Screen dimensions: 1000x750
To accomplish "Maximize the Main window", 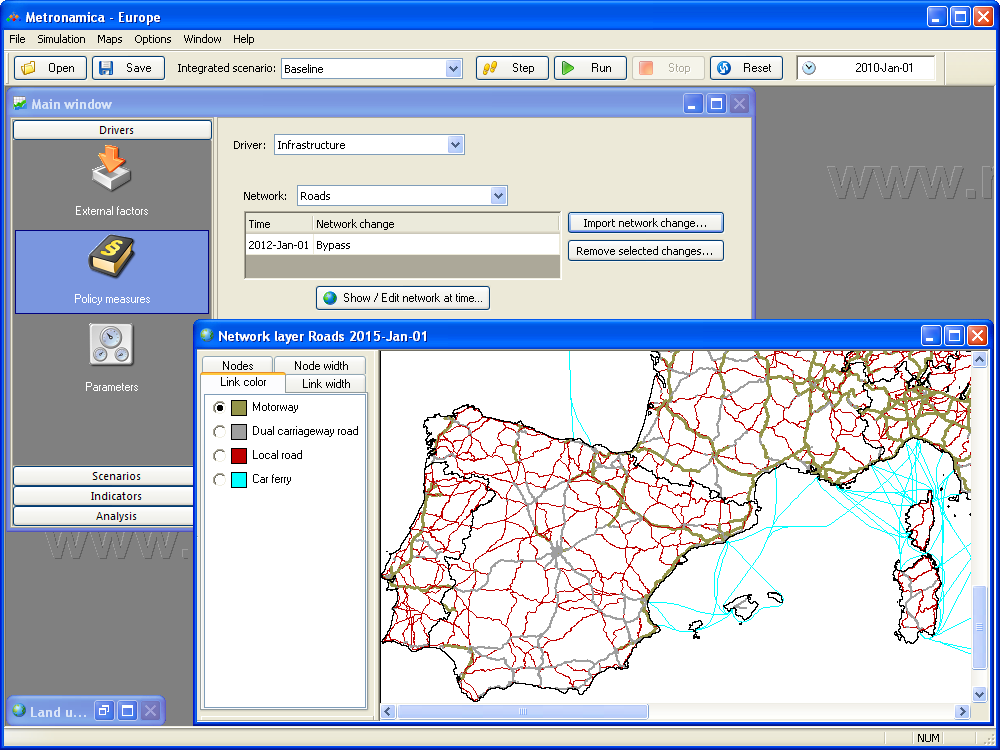I will [716, 103].
